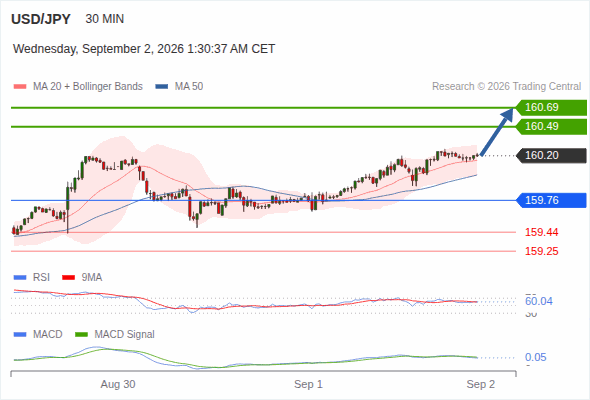Click the RSI value 60.04

539,301
